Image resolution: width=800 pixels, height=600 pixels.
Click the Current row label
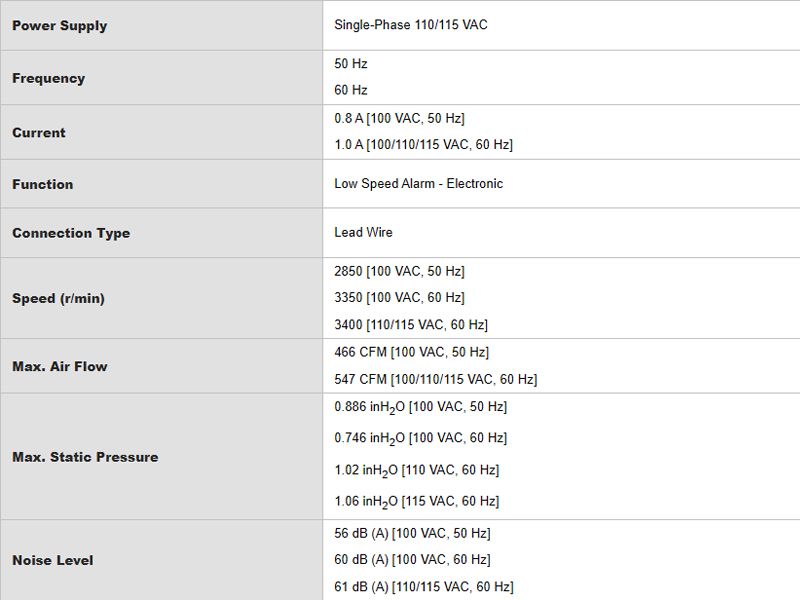[x=39, y=133]
